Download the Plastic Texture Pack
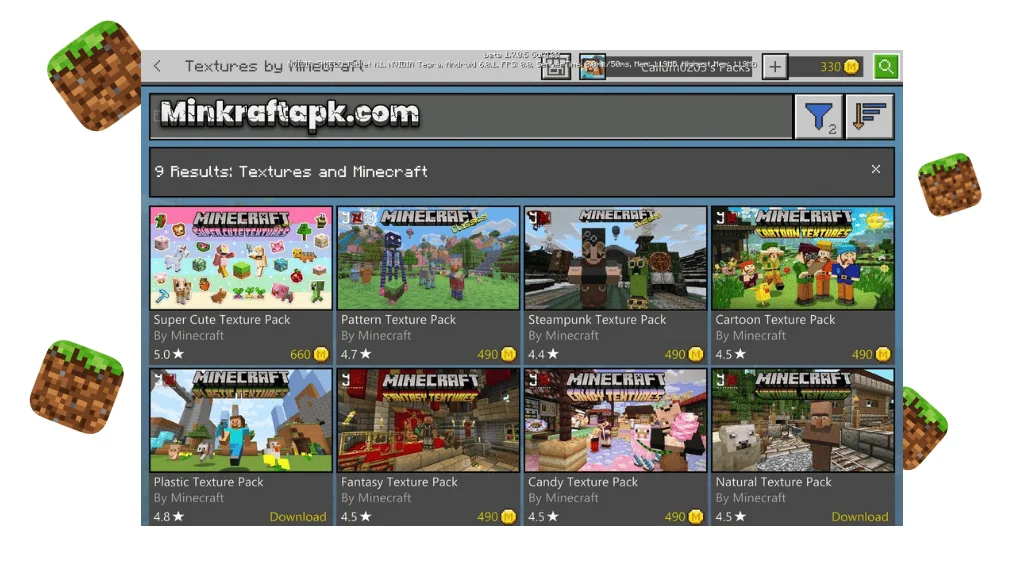This screenshot has height=576, width=1024. pos(298,517)
